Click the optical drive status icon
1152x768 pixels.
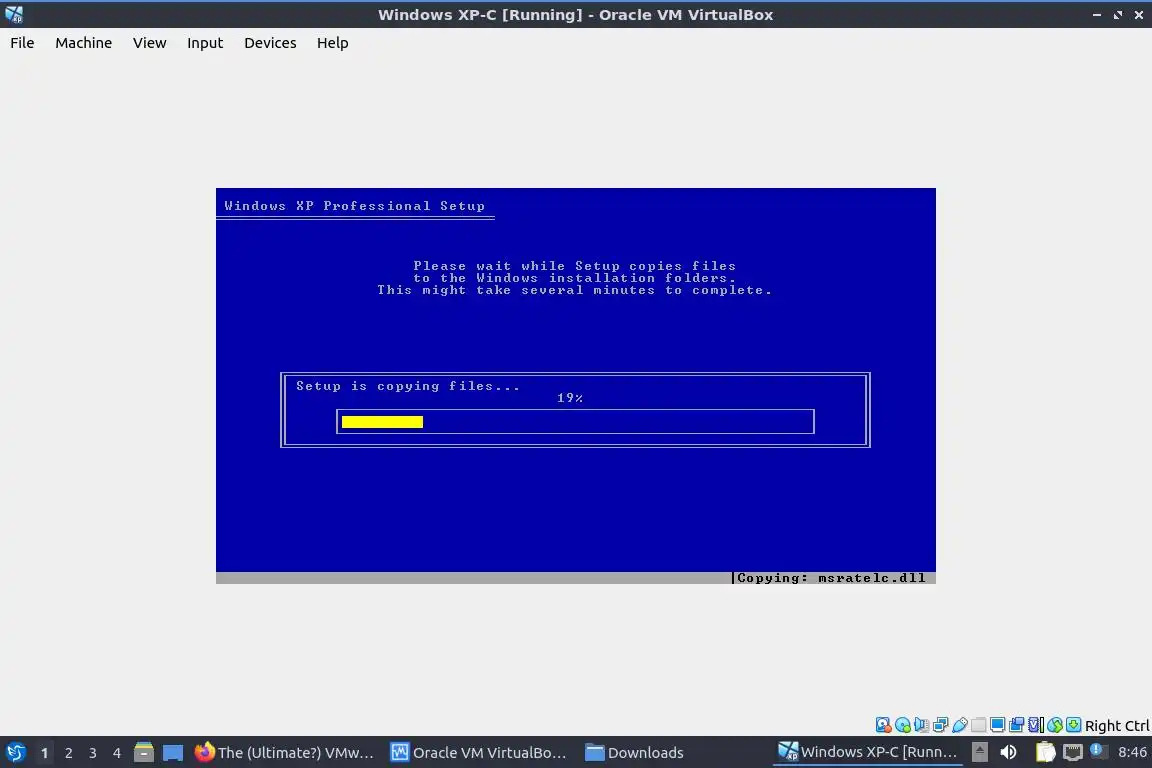pos(902,725)
